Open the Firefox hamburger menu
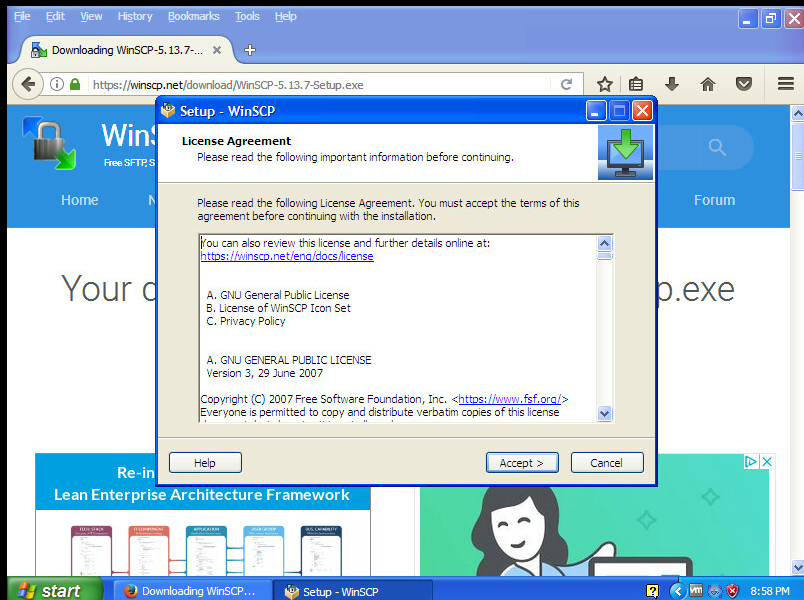This screenshot has width=804, height=600. pyautogui.click(x=786, y=84)
